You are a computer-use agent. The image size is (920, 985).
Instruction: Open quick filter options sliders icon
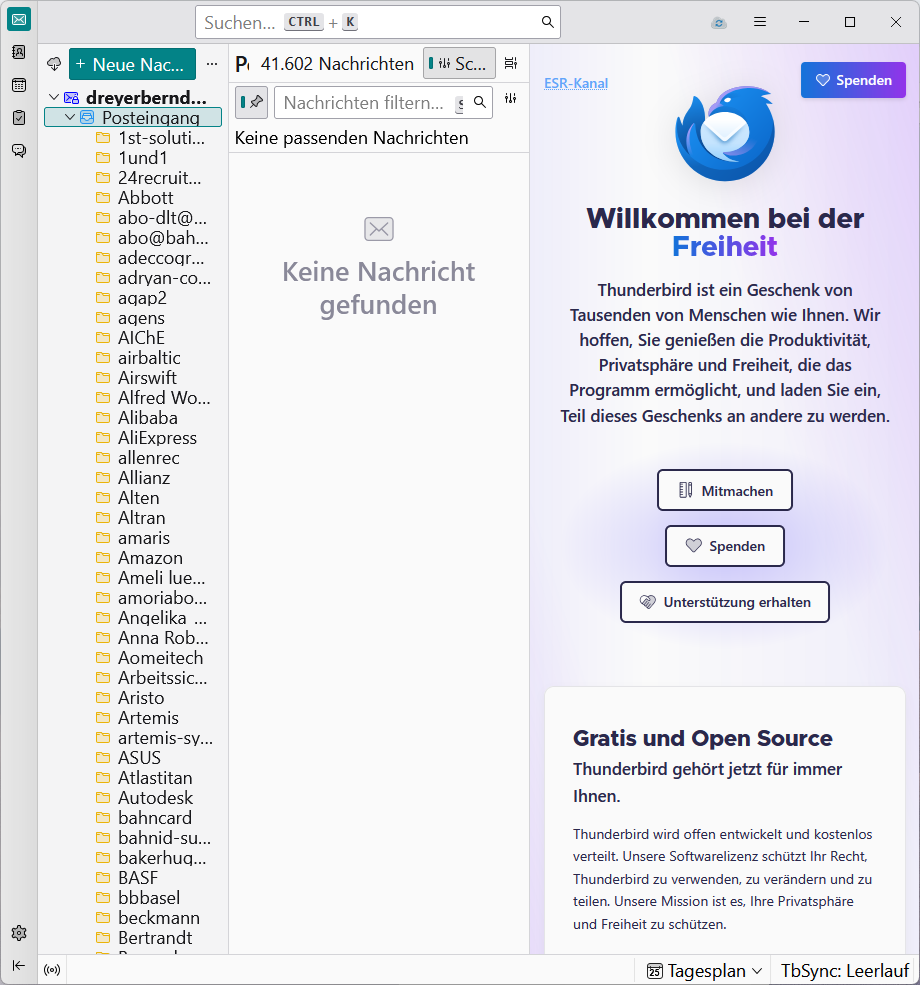pos(511,99)
